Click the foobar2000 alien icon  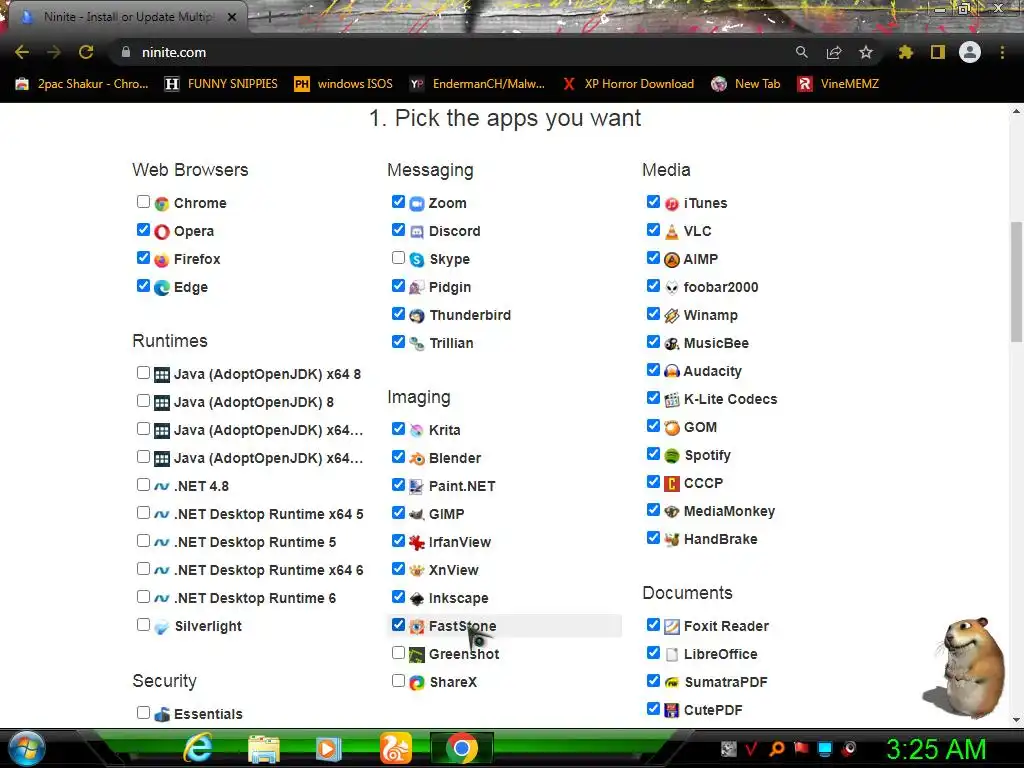tap(671, 288)
